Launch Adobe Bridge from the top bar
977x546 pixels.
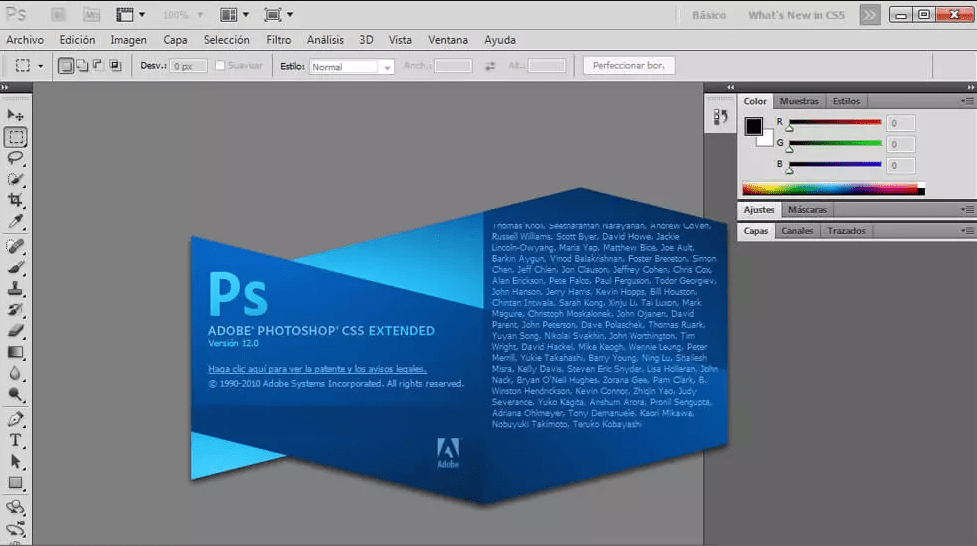[x=59, y=14]
